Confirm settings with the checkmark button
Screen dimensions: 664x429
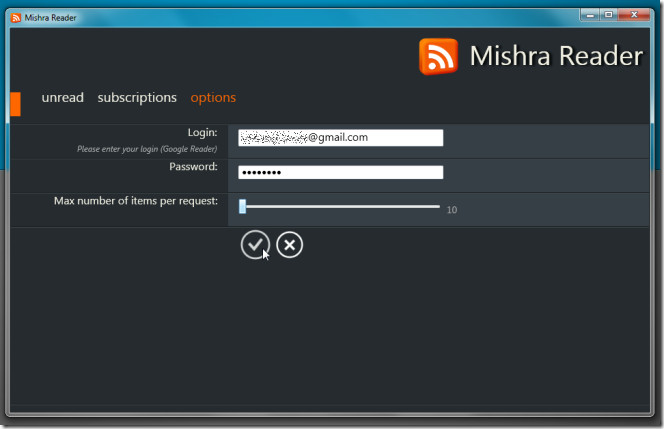click(255, 245)
